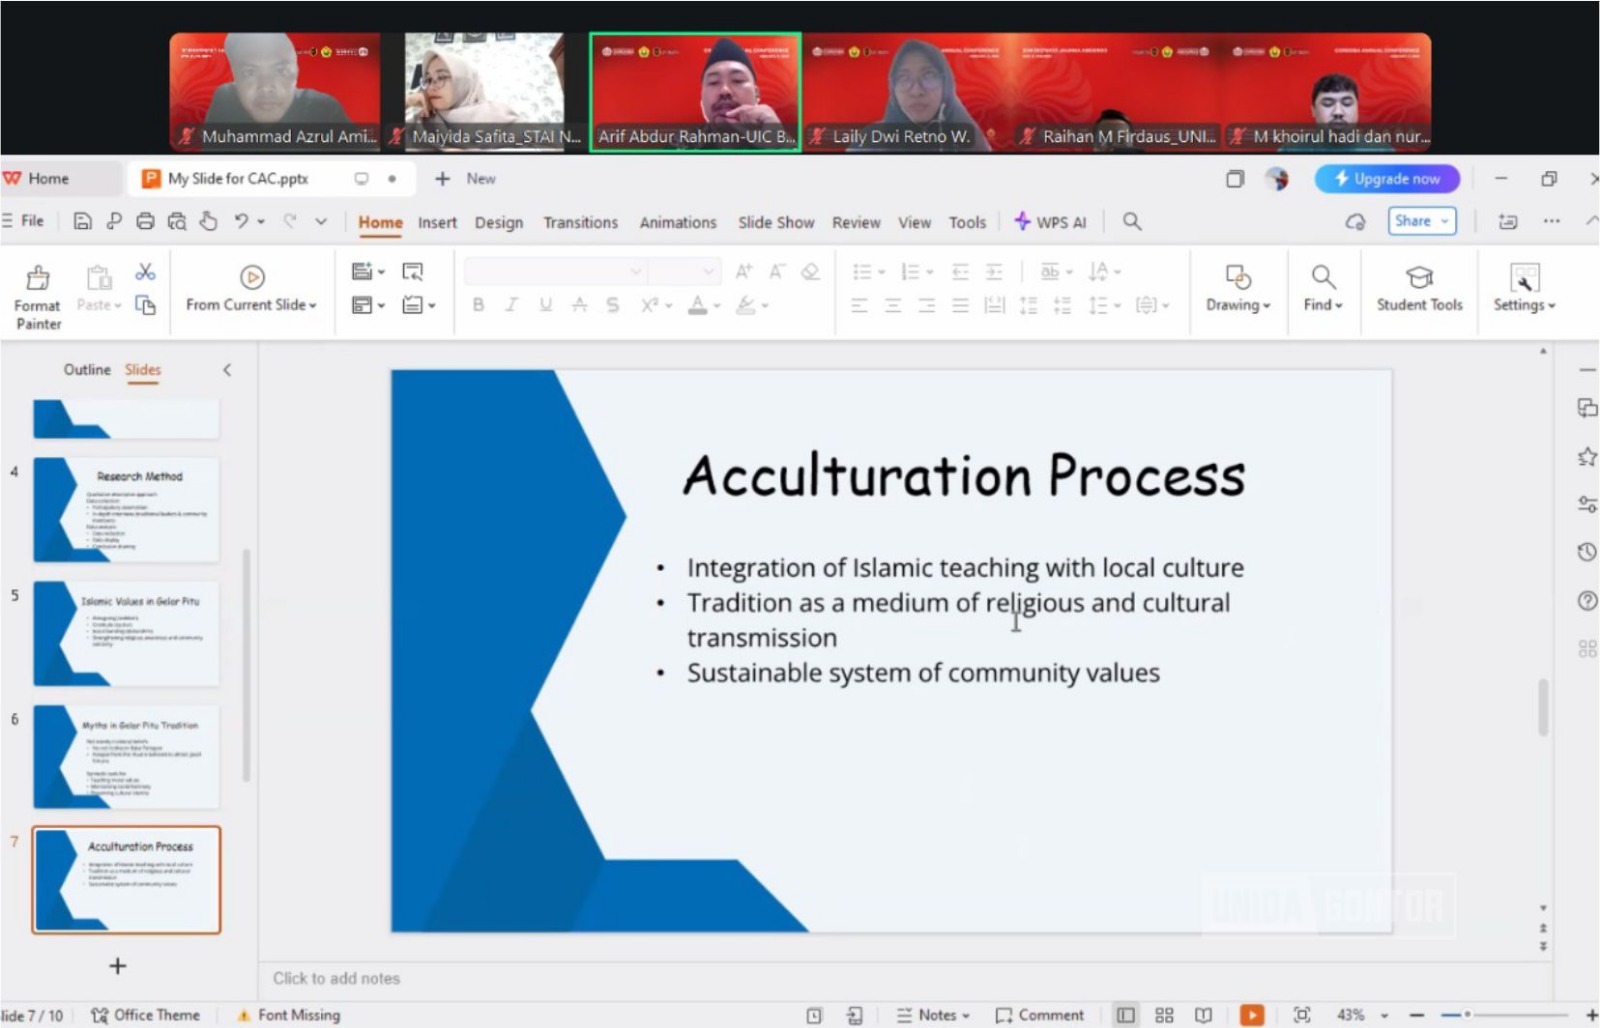
Task: Open the Settings dropdown
Action: pos(1523,288)
